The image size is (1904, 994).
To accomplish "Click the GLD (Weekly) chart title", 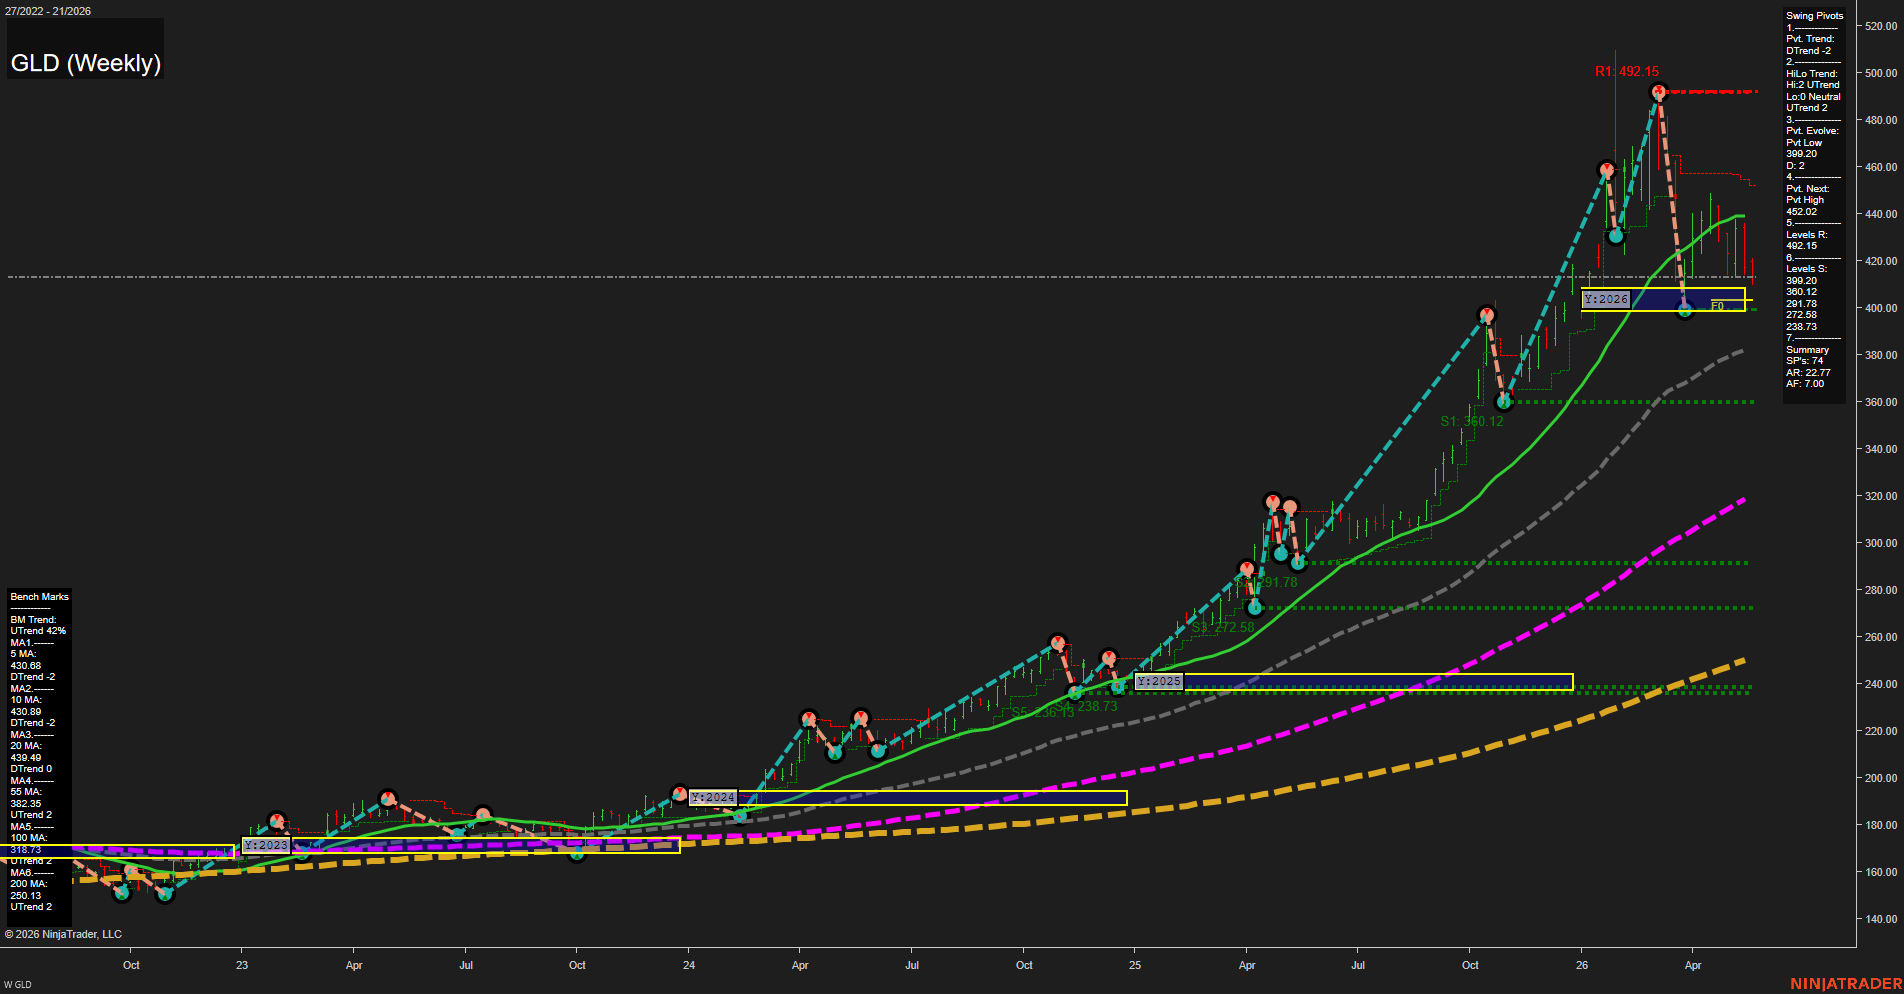I will pos(86,63).
